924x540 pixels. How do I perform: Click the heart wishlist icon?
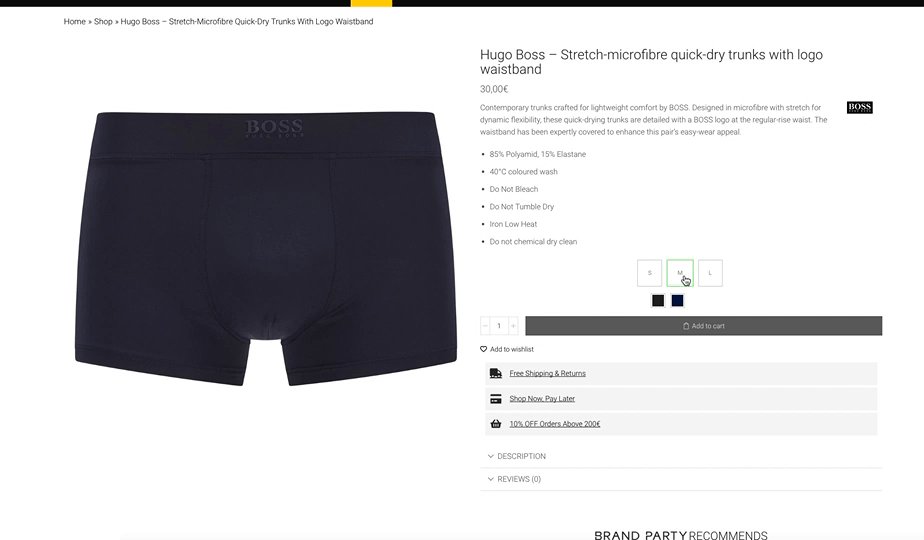point(483,349)
